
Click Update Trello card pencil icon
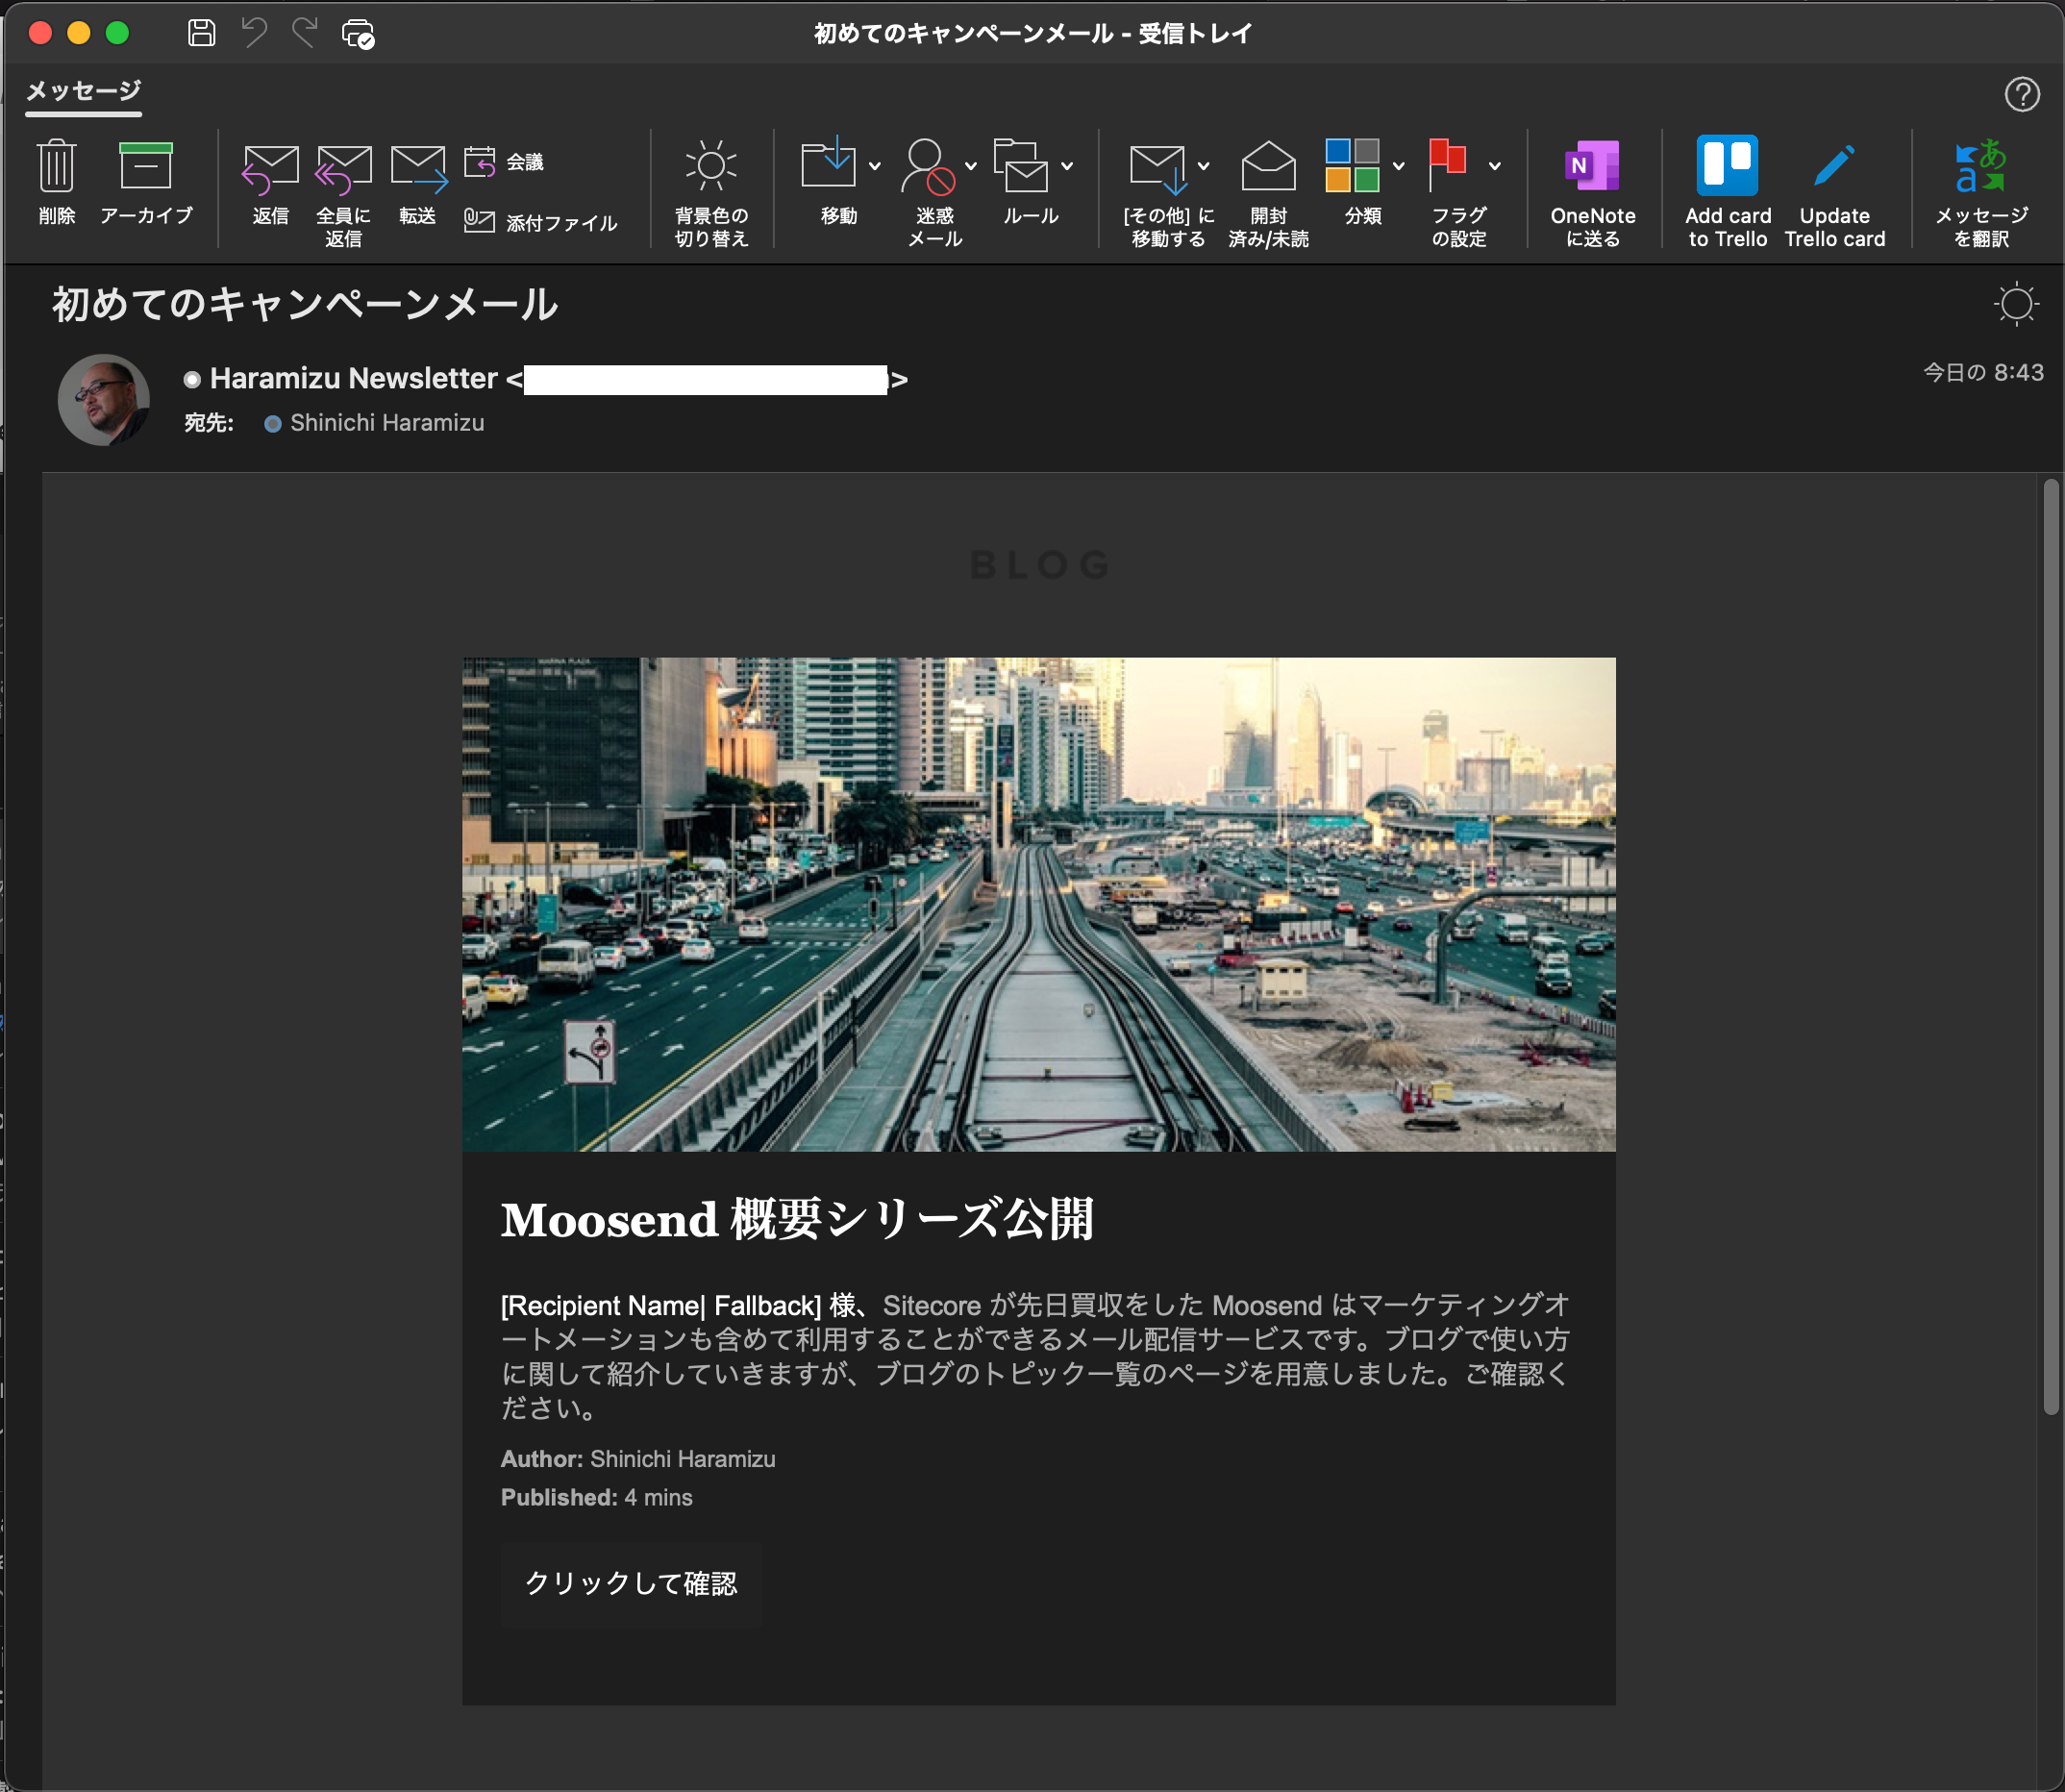coord(1834,165)
